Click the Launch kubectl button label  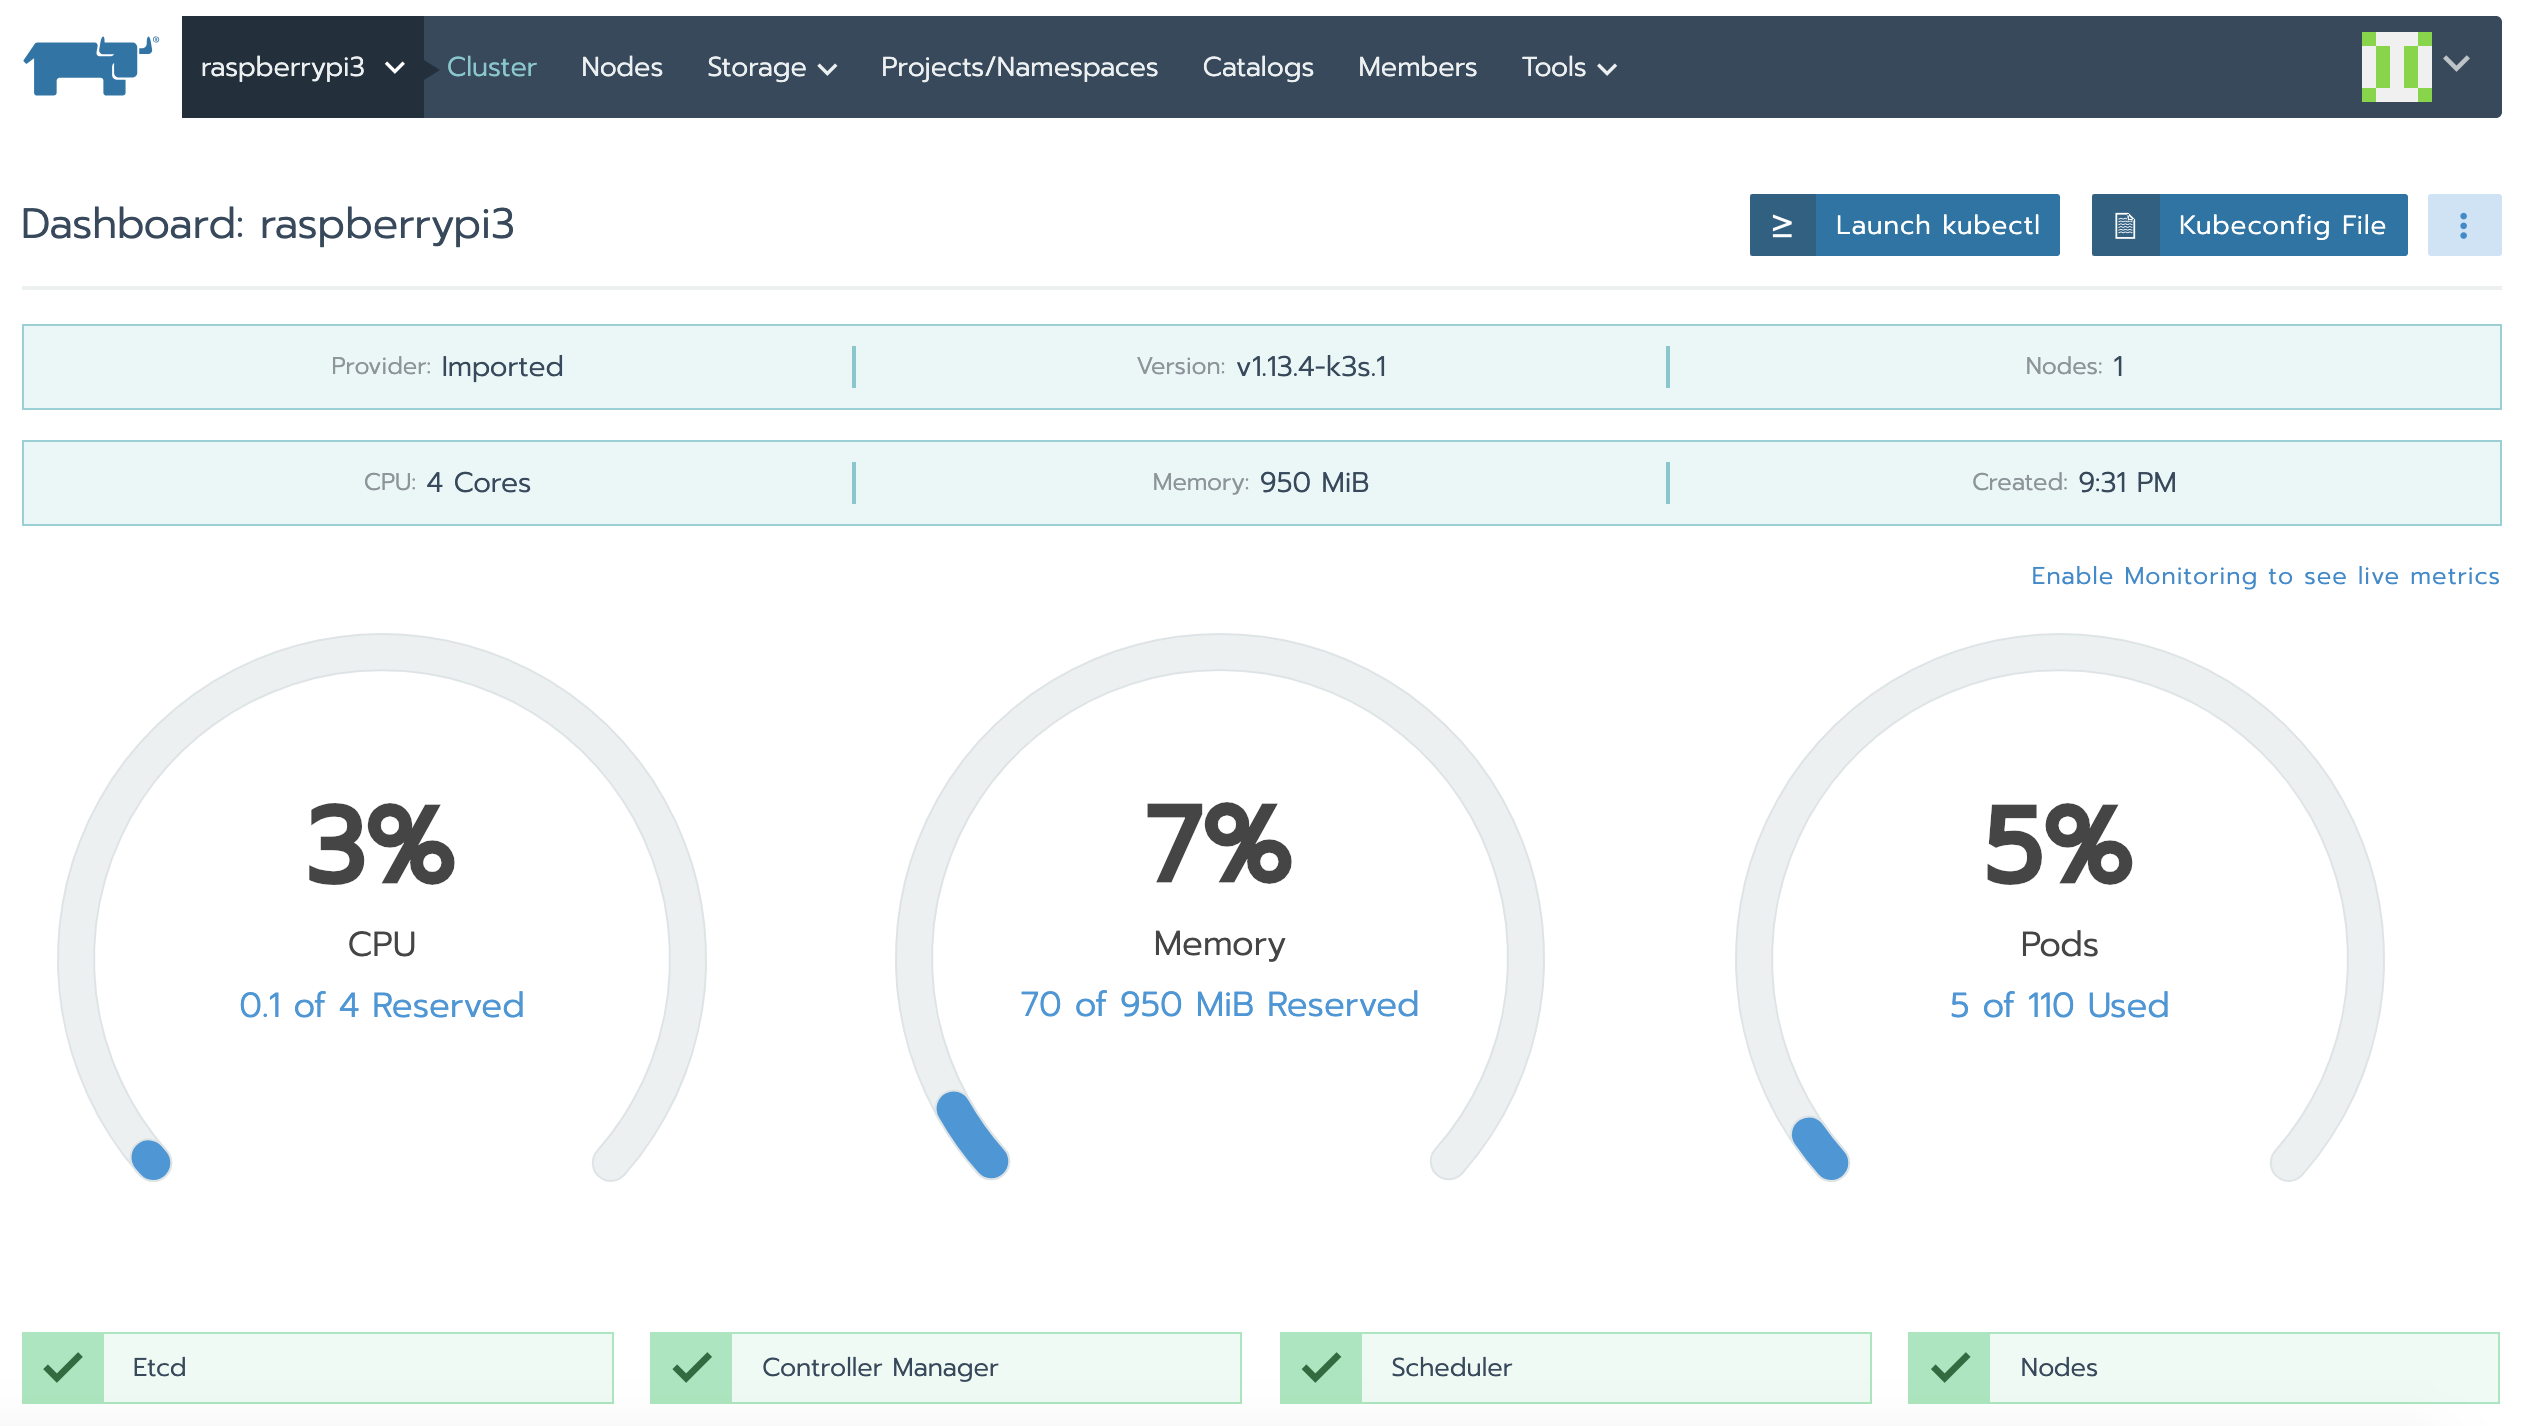[1937, 225]
